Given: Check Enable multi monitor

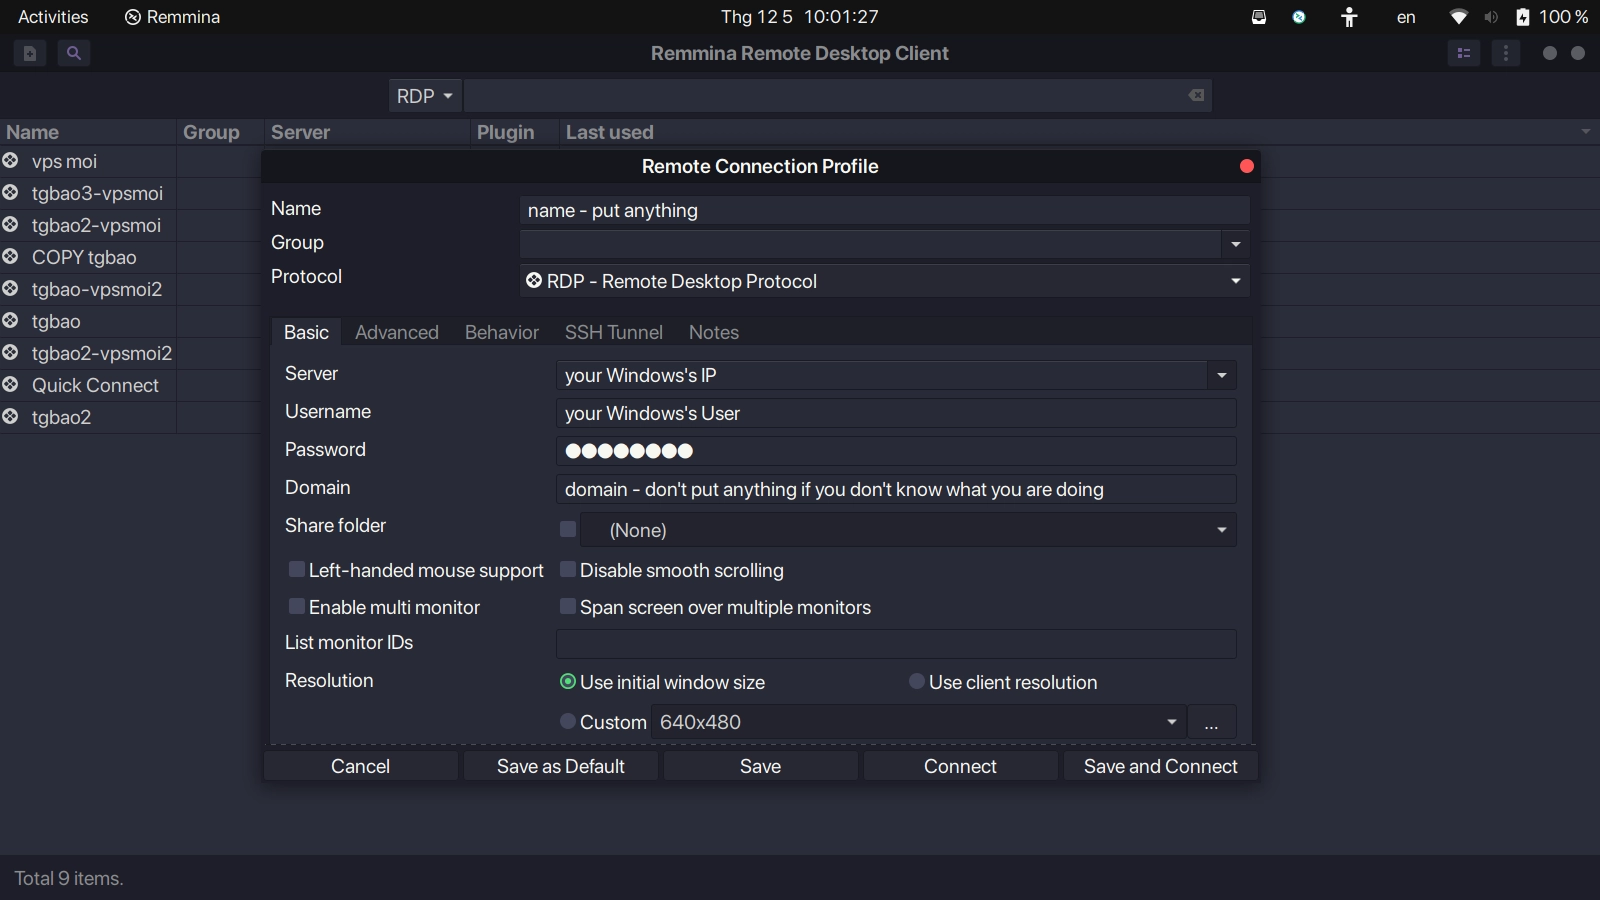Looking at the screenshot, I should pyautogui.click(x=297, y=606).
